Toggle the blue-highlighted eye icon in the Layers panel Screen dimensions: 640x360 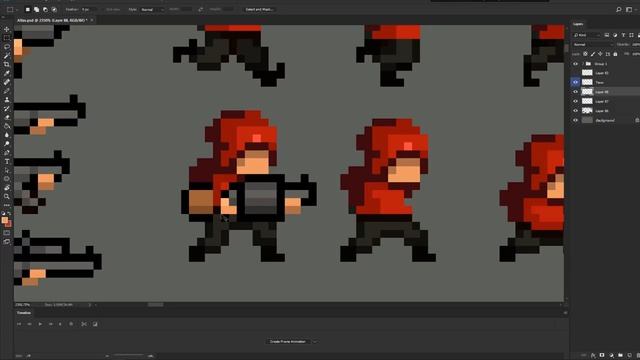point(576,82)
